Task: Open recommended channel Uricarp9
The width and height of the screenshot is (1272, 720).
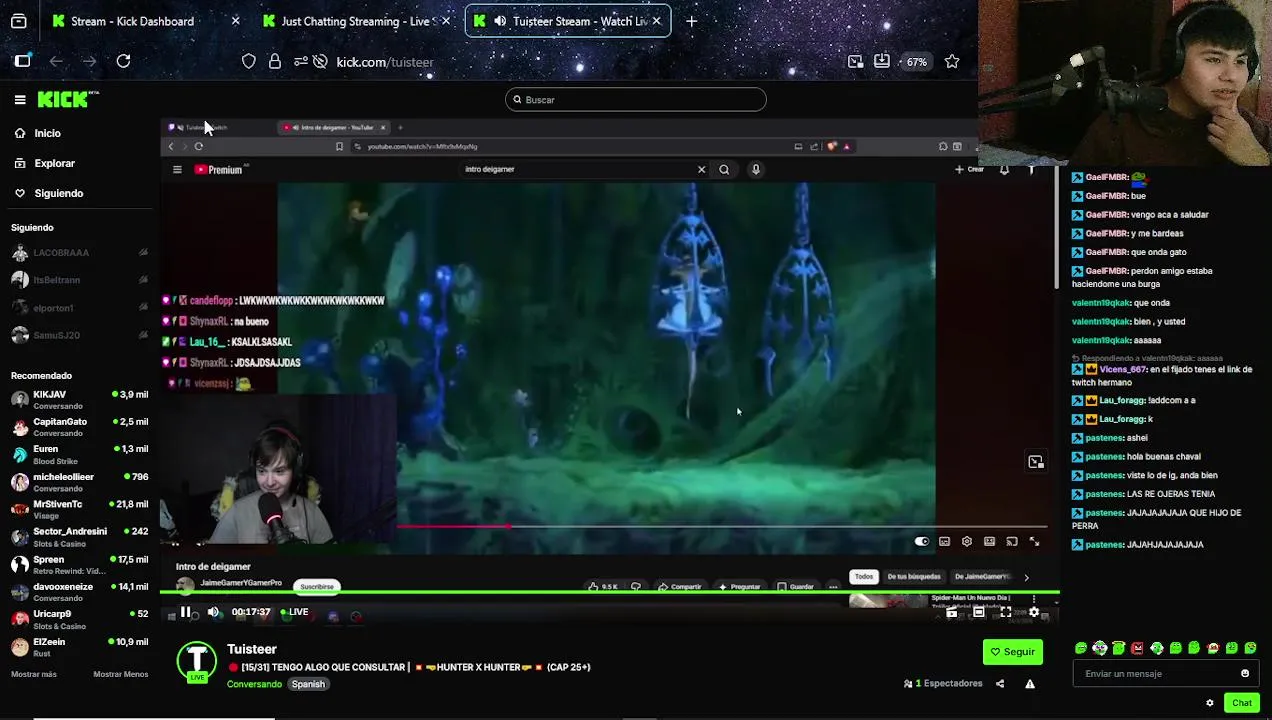Action: tap(80, 619)
